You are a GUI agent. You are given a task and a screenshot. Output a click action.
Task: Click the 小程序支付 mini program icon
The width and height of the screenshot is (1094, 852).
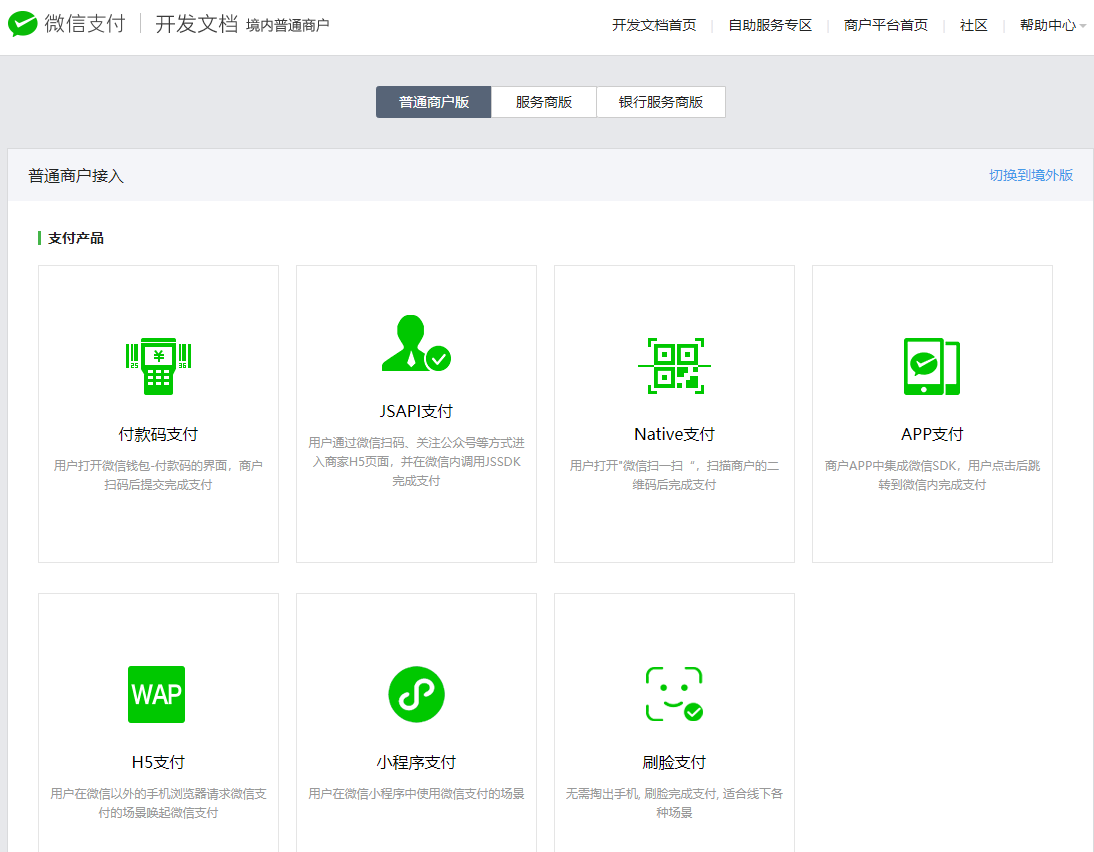point(417,694)
